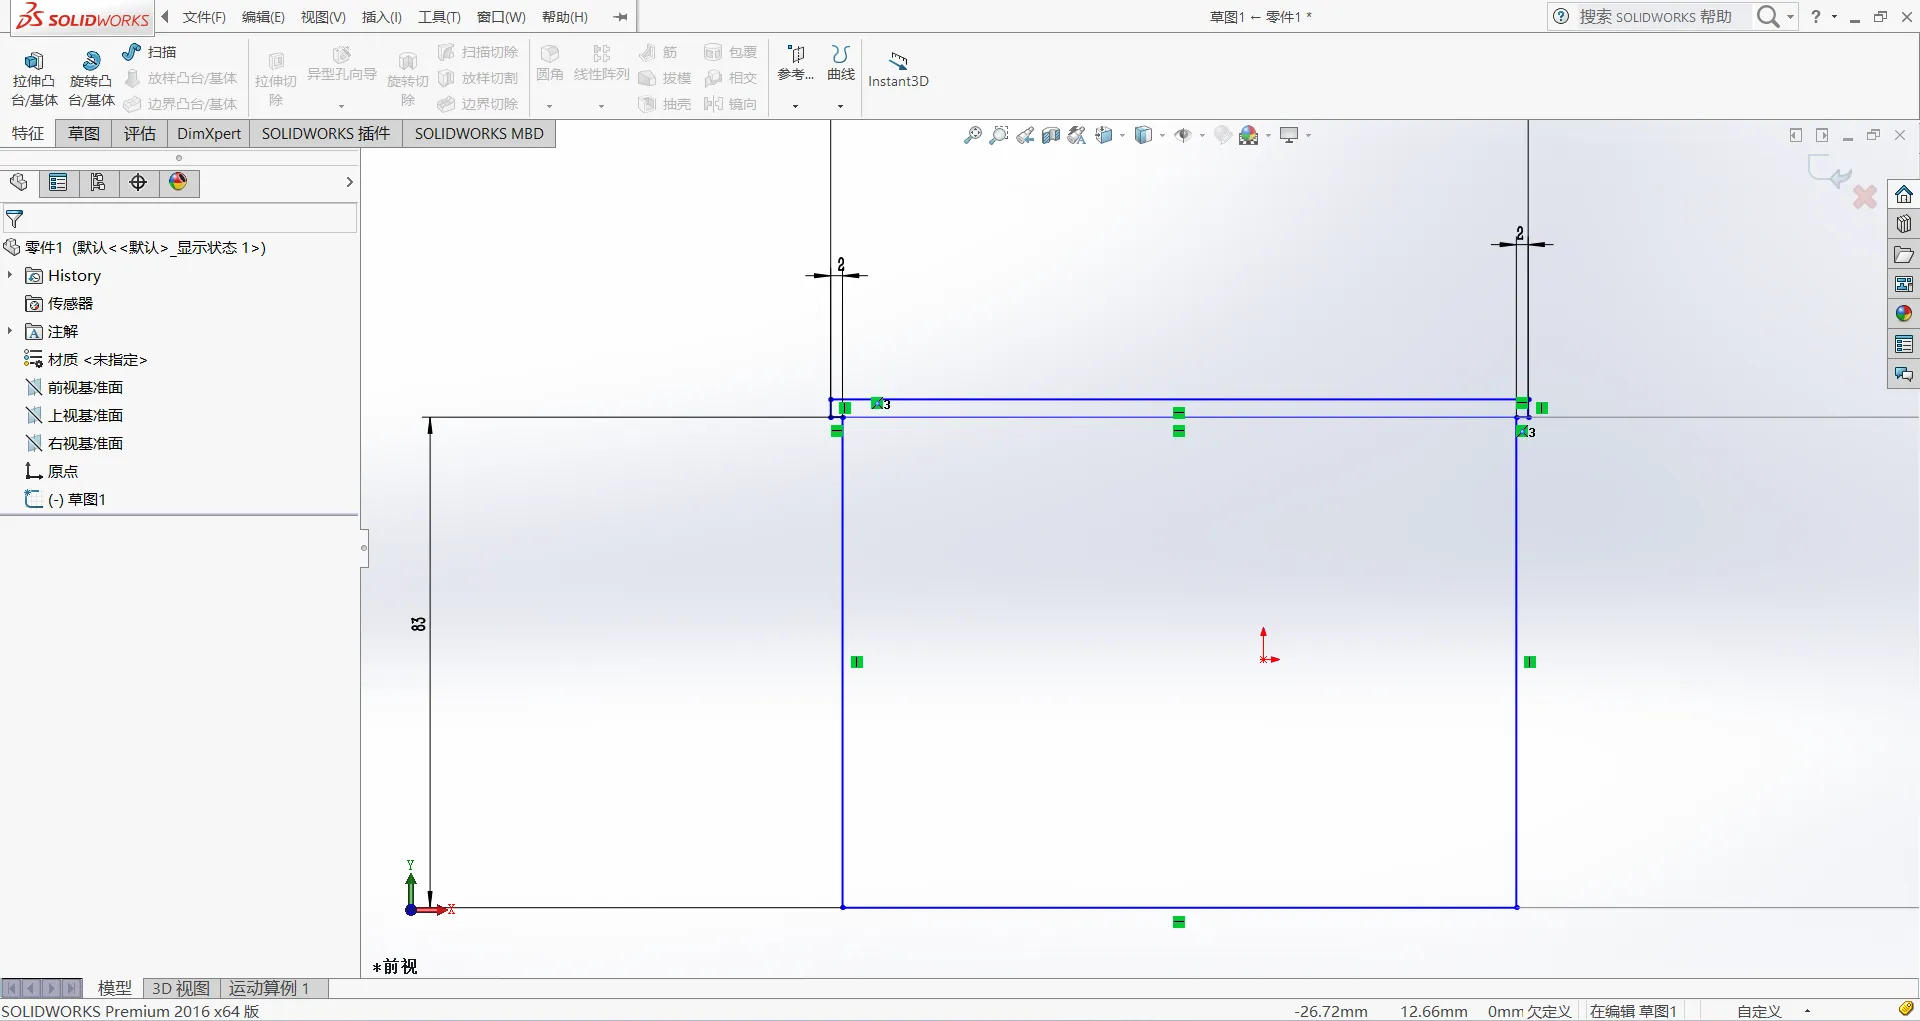This screenshot has height=1021, width=1920.
Task: Open SOLIDWORKS Resources home icon in task pane
Action: 1904,194
